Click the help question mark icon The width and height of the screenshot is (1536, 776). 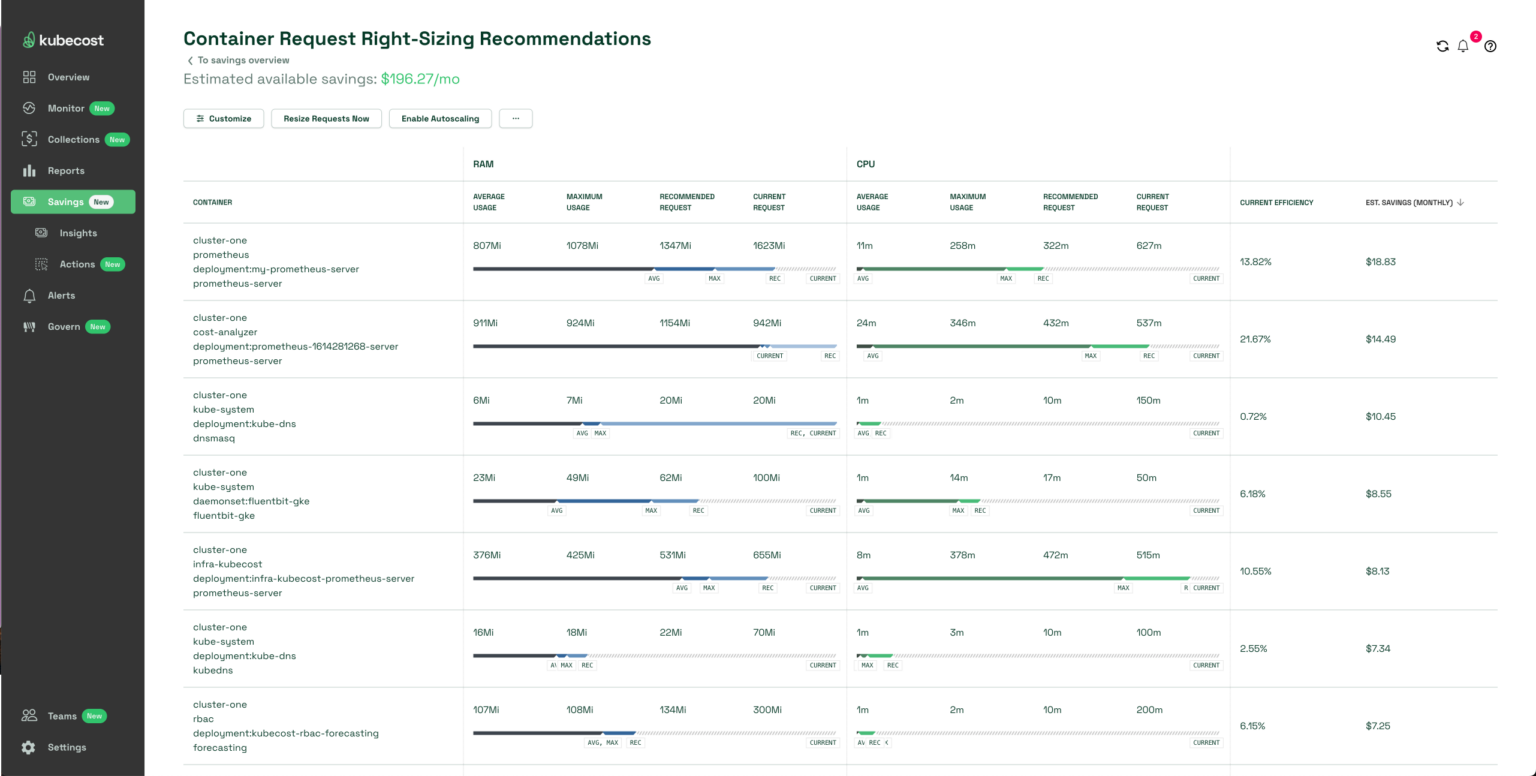[x=1490, y=46]
